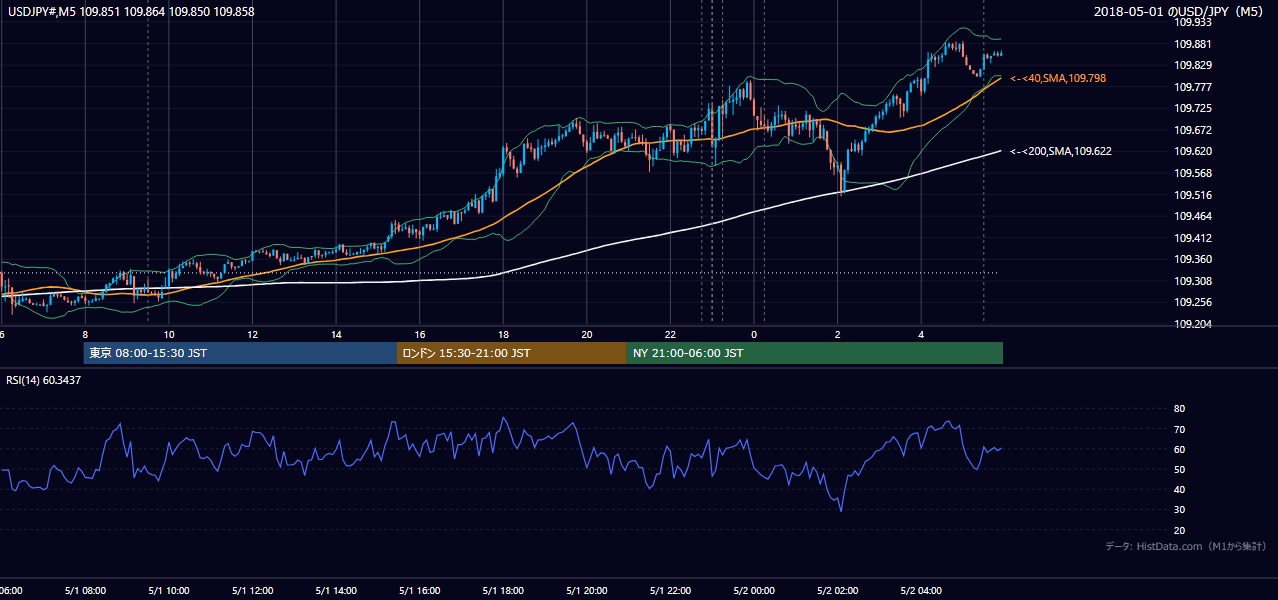The width and height of the screenshot is (1278, 600).
Task: Select the orange 40 SMA label 109.798
Action: [1058, 78]
